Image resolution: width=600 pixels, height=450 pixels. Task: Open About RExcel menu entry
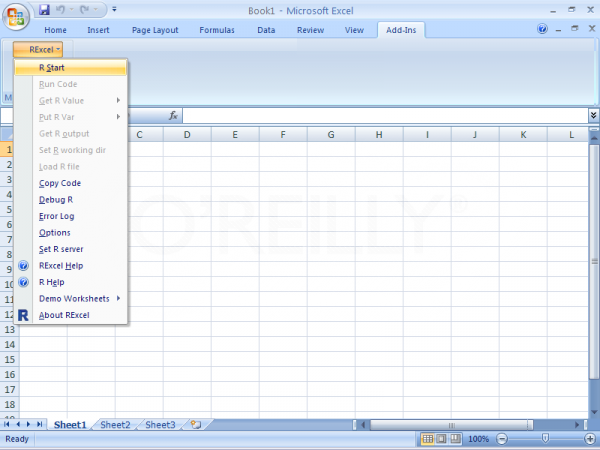pyautogui.click(x=64, y=315)
